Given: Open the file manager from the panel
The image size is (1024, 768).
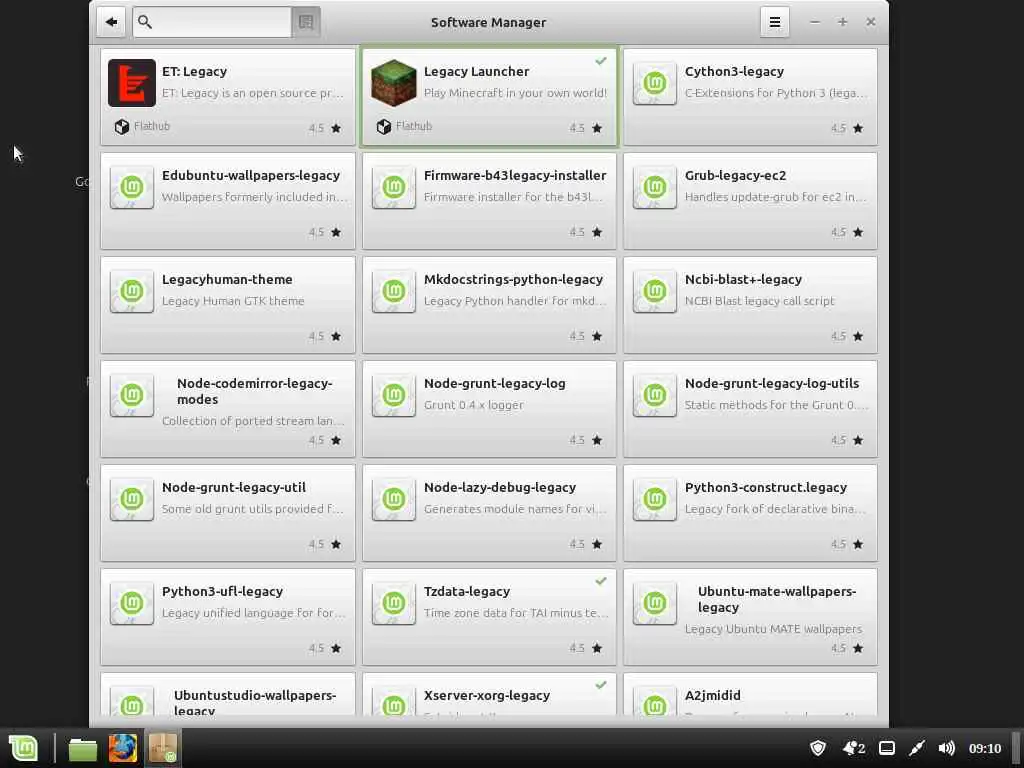Looking at the screenshot, I should [83, 749].
